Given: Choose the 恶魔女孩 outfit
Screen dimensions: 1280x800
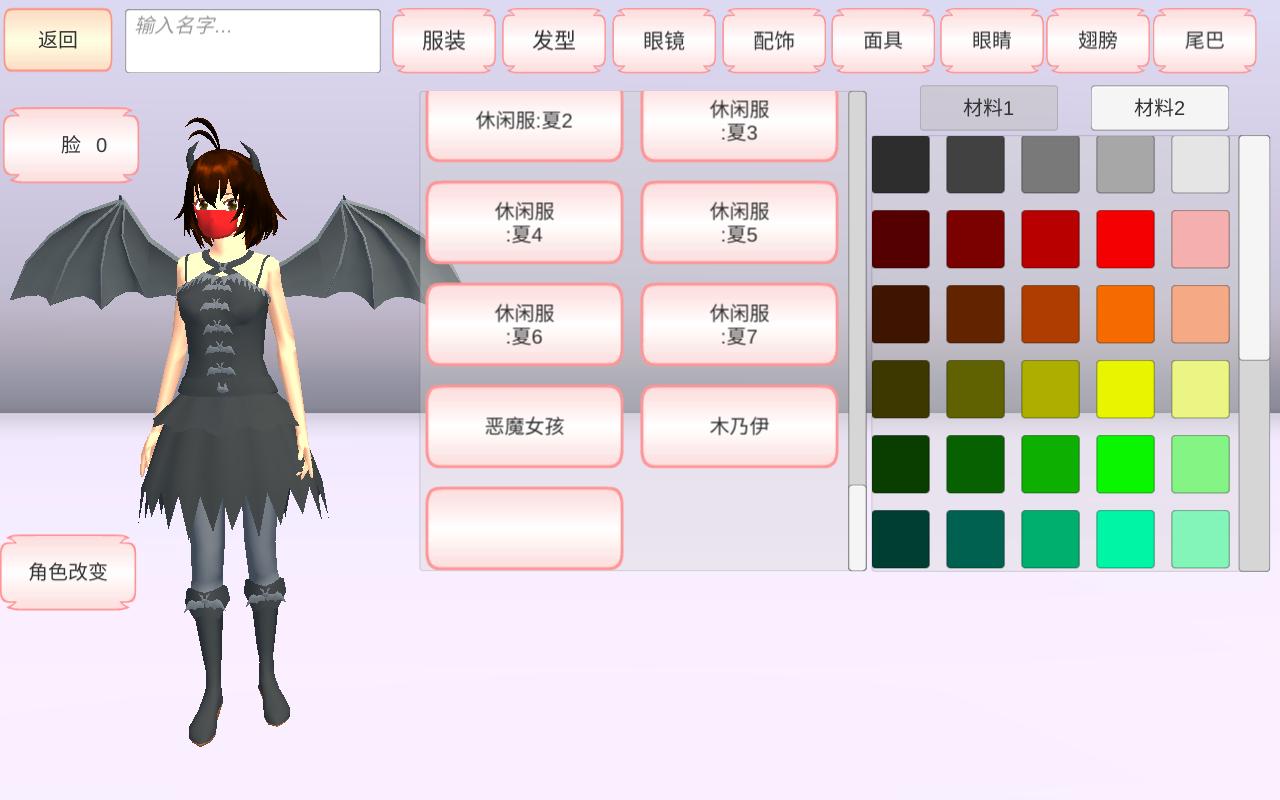Looking at the screenshot, I should (524, 426).
